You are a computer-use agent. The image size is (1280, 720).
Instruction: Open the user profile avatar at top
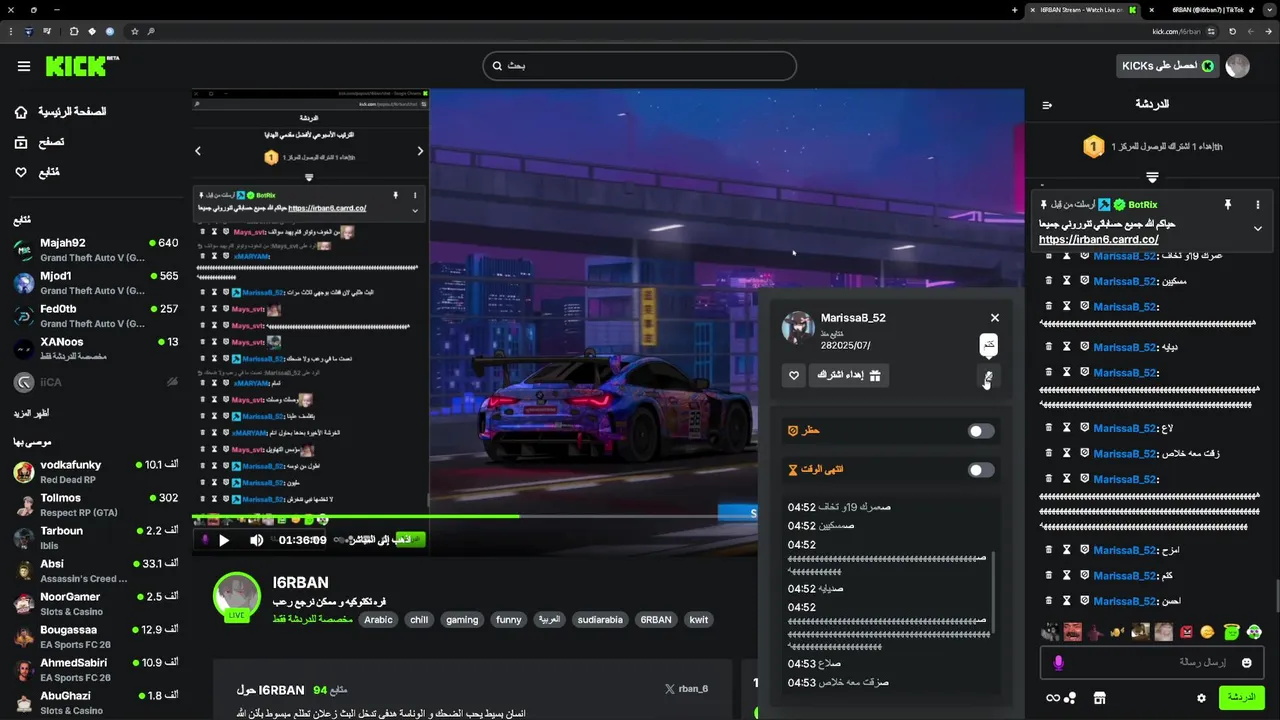[x=1238, y=66]
